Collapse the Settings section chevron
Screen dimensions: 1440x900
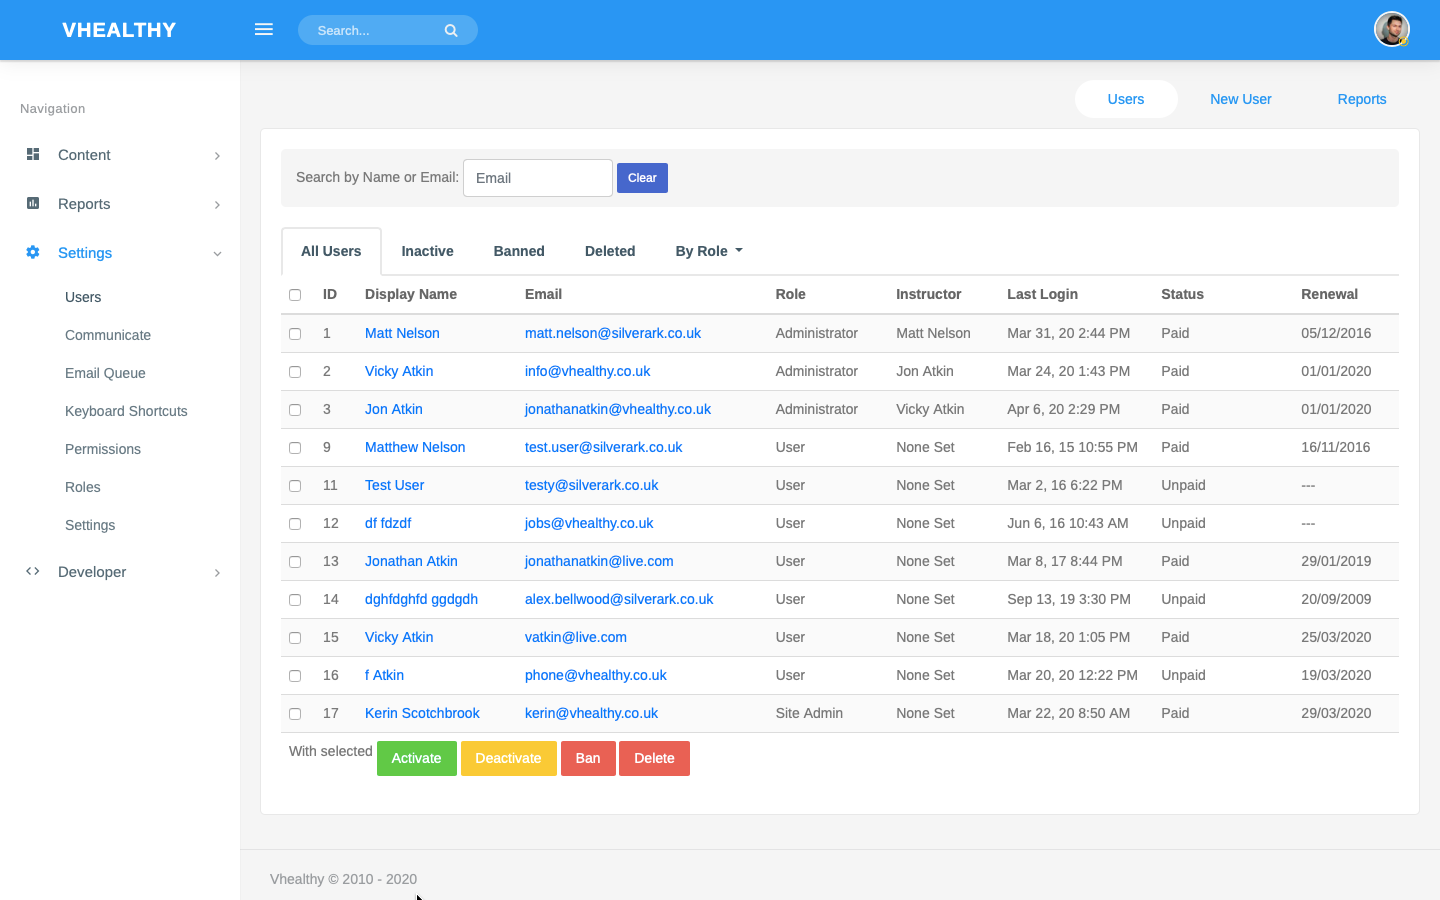click(x=217, y=254)
